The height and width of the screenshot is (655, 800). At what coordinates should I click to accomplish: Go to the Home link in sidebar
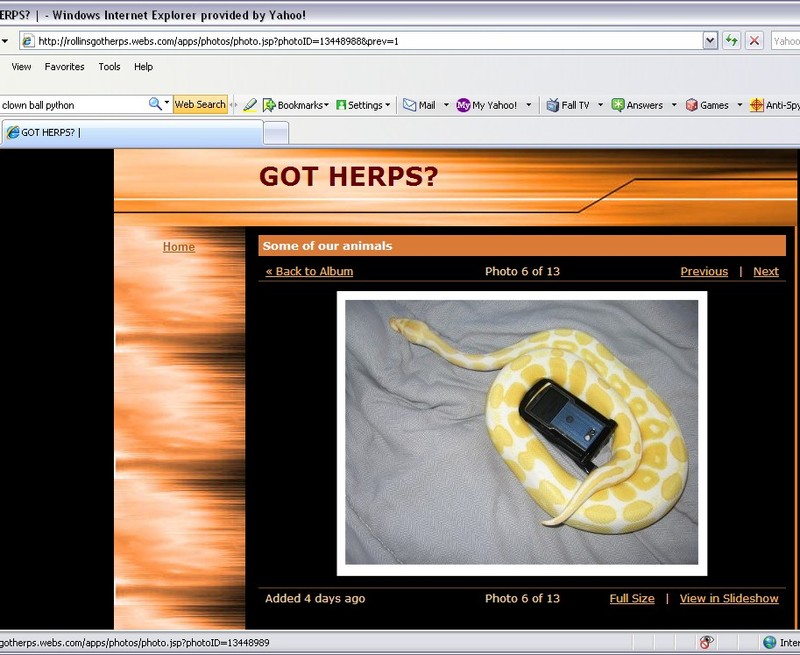[179, 247]
